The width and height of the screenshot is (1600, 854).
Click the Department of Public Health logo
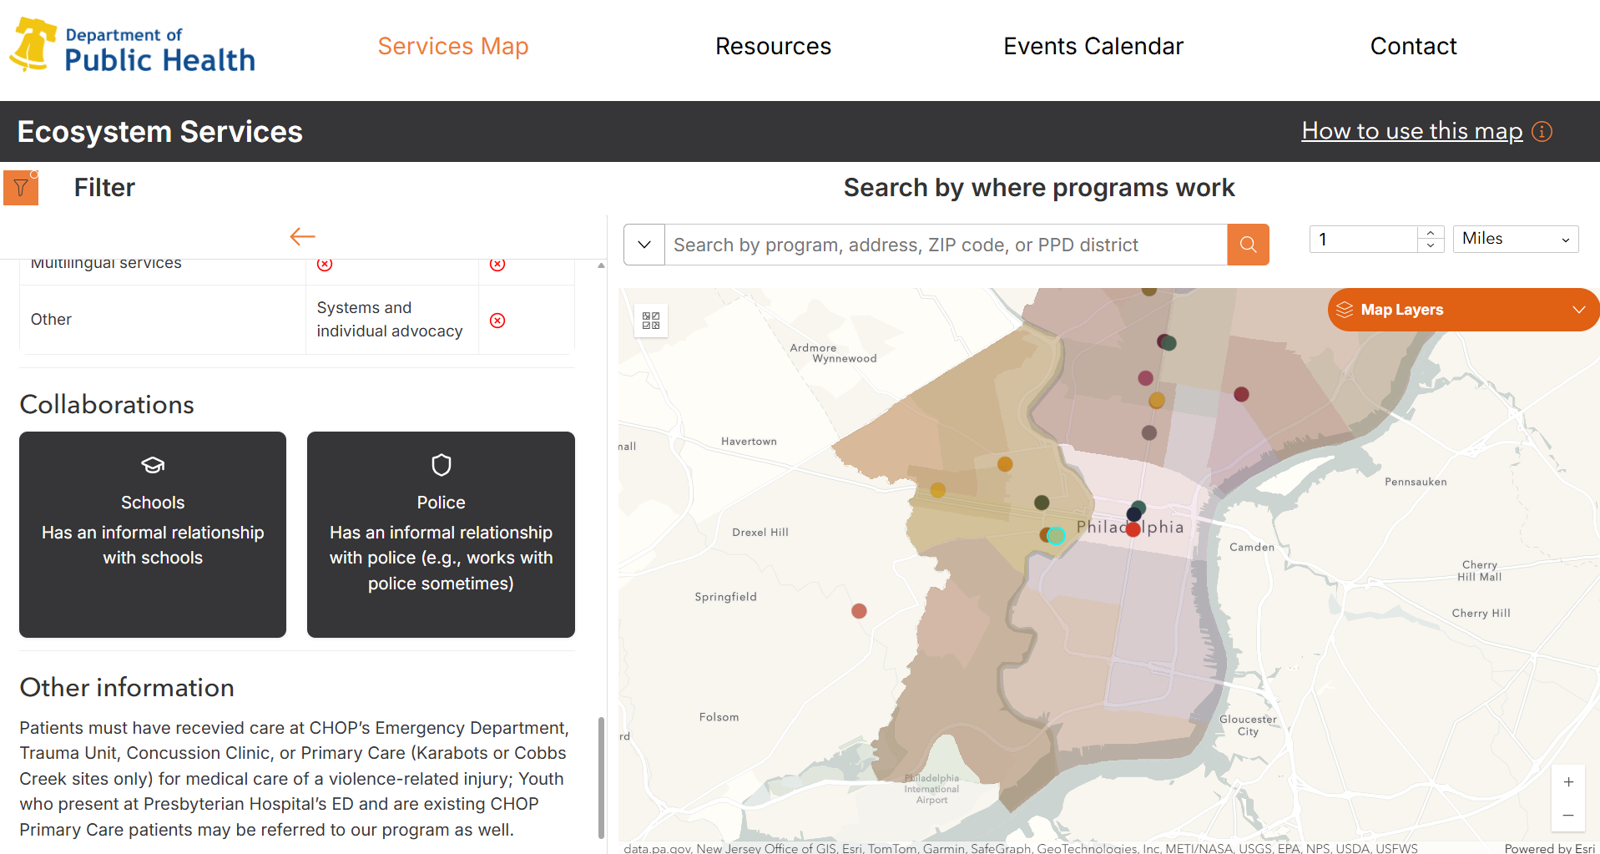coord(133,47)
